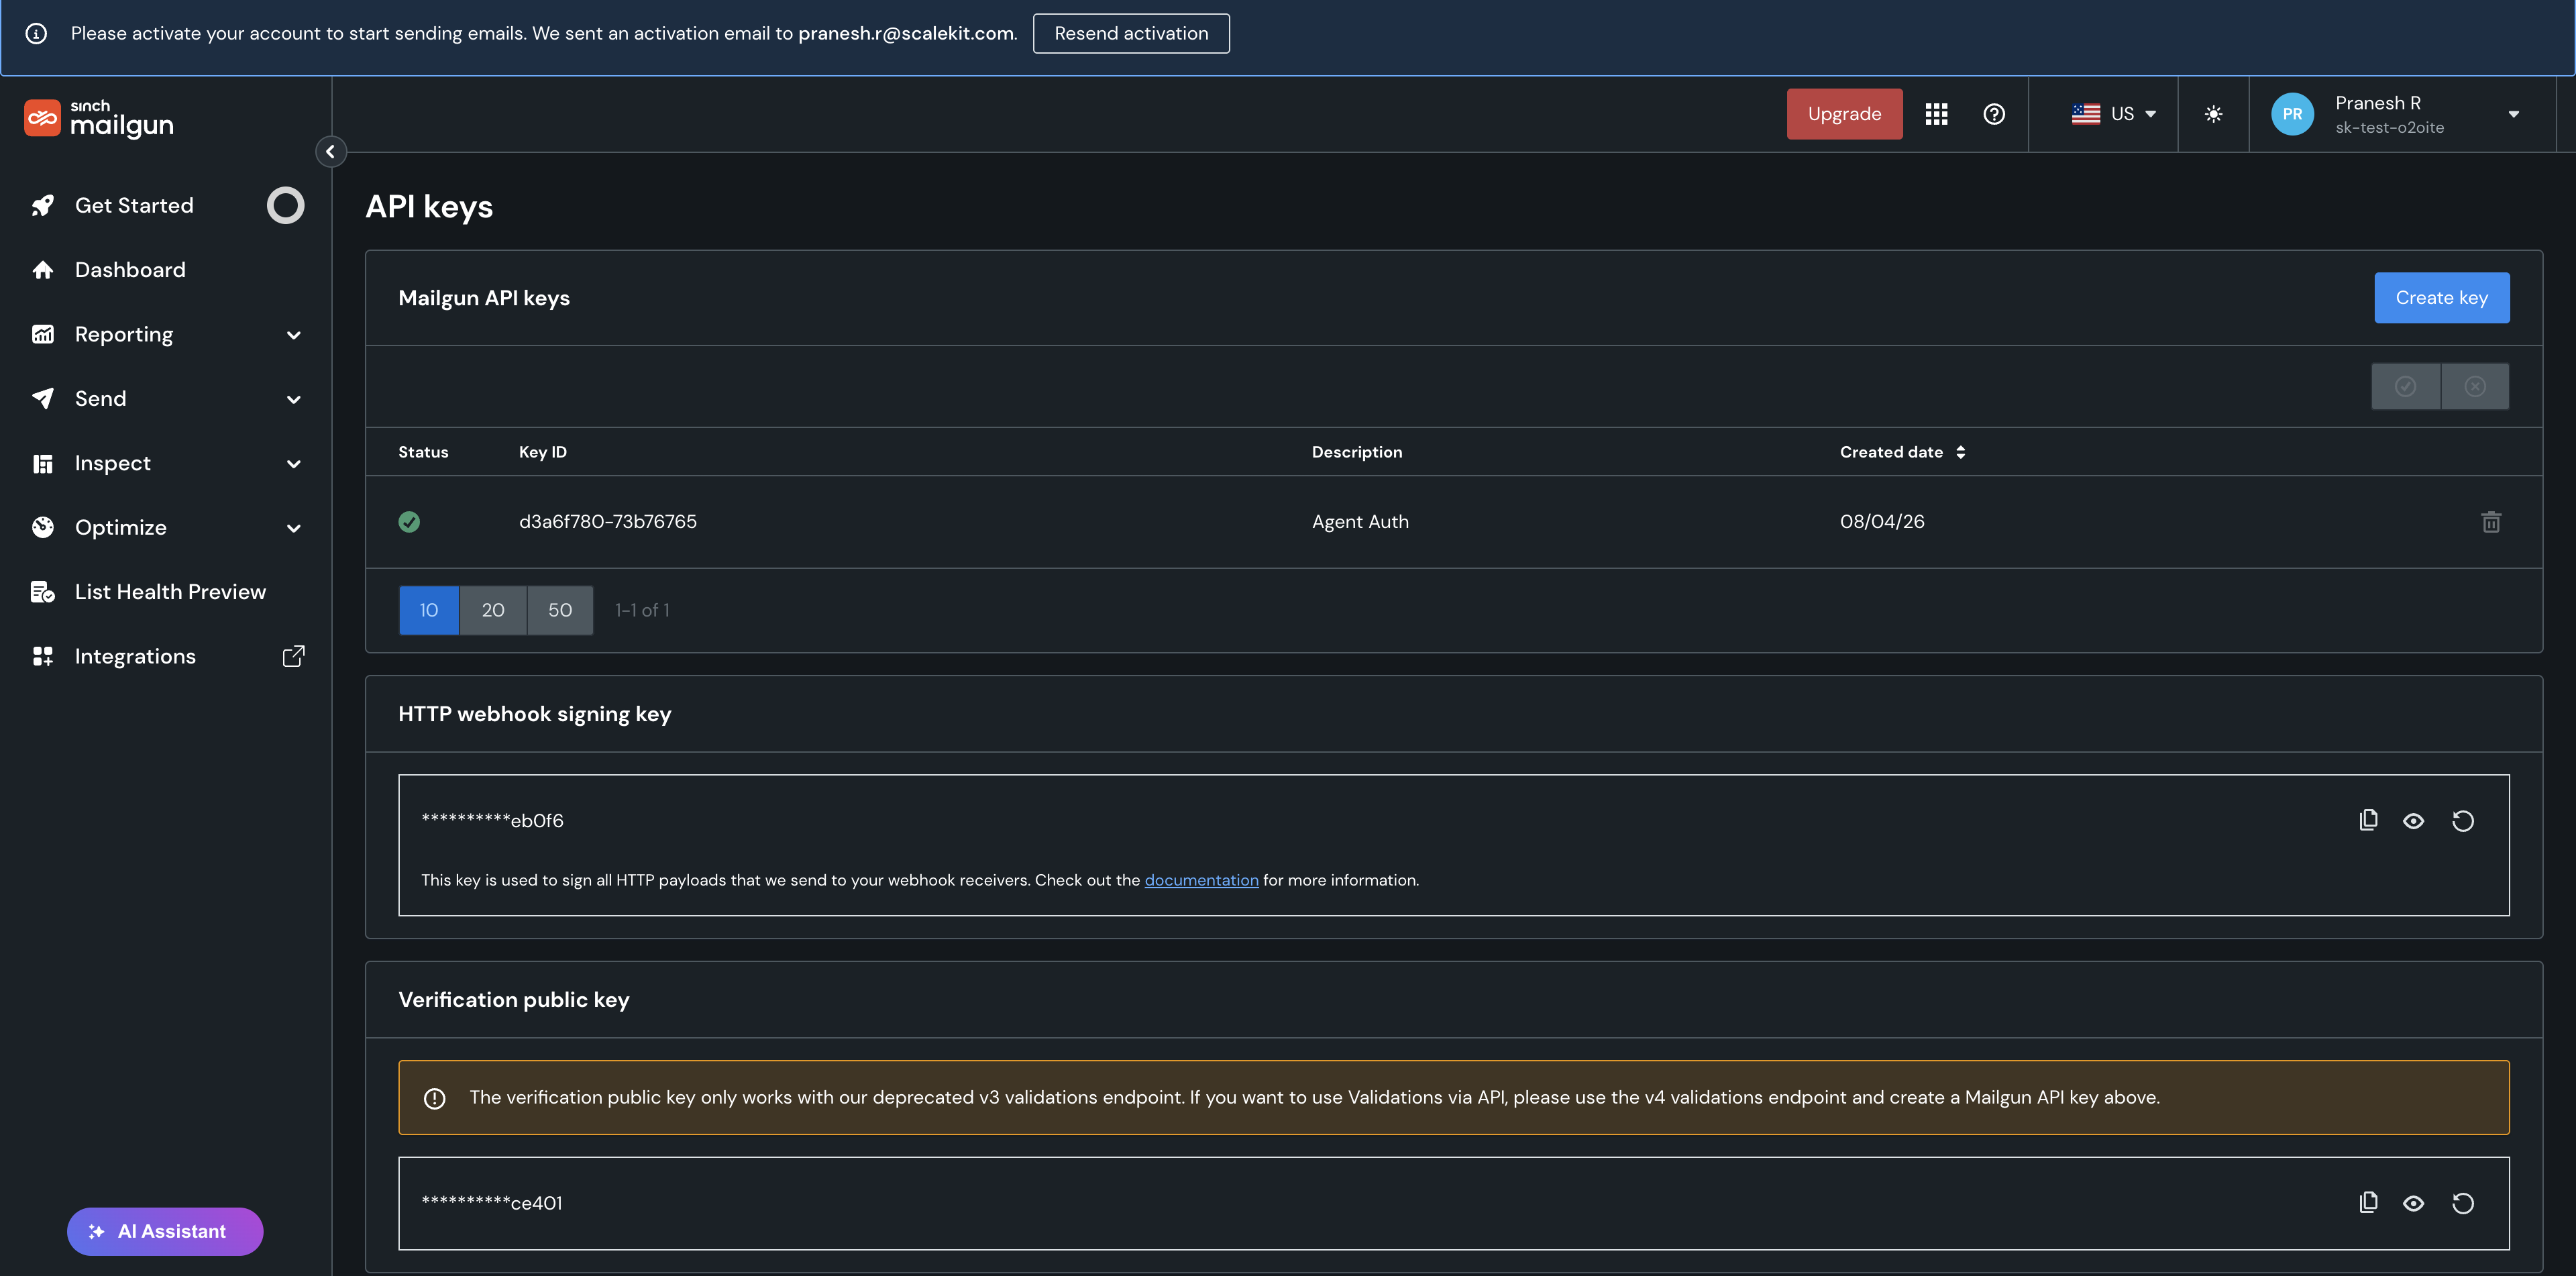Collapse the sidebar with the arrow button

pyautogui.click(x=331, y=152)
